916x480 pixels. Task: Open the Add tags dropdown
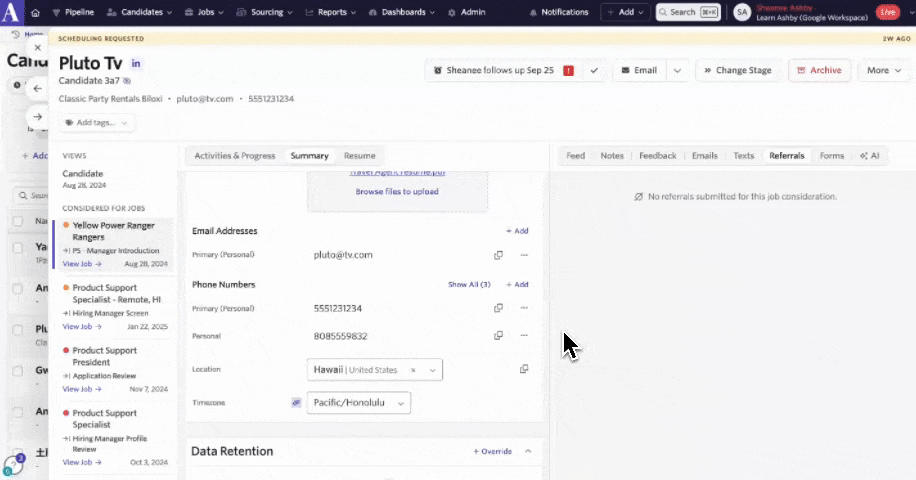click(x=96, y=123)
